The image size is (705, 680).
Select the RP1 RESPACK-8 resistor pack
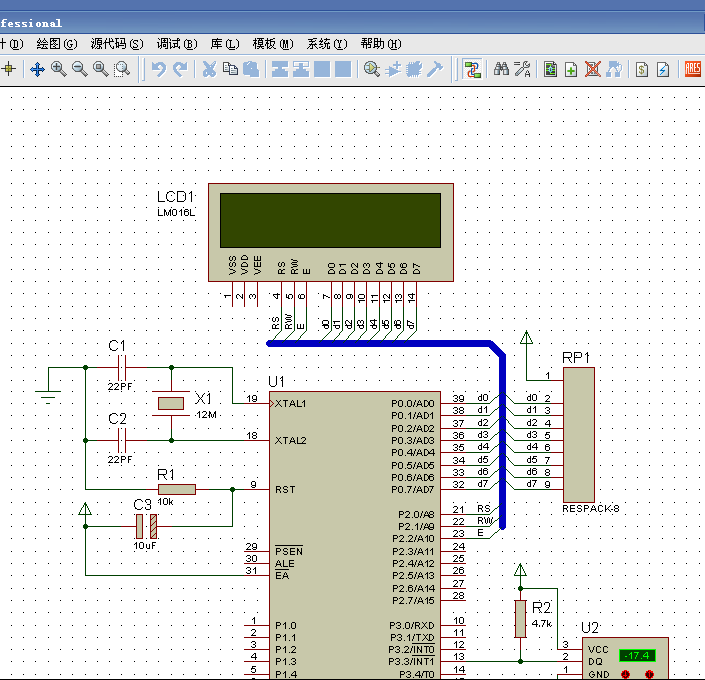(579, 435)
